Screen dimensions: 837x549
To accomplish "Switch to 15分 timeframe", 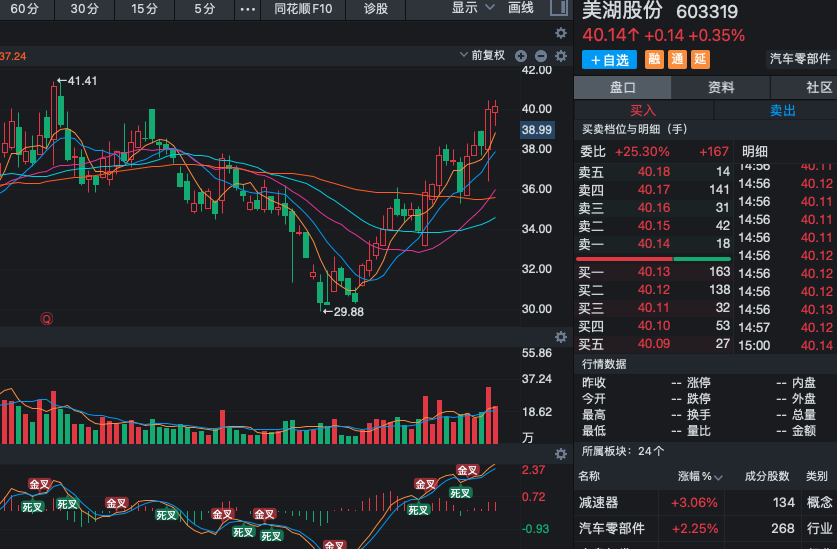I will click(145, 9).
